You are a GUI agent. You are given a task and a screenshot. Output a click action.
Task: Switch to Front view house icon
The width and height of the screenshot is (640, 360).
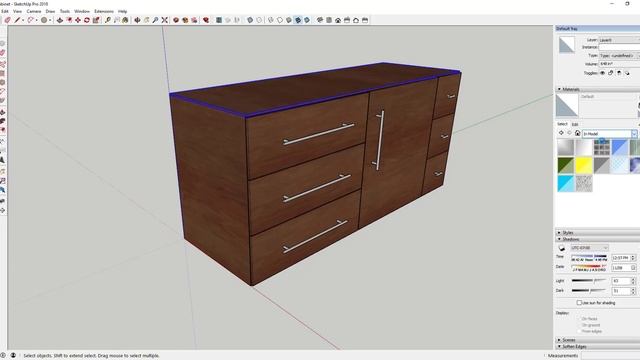click(x=338, y=20)
